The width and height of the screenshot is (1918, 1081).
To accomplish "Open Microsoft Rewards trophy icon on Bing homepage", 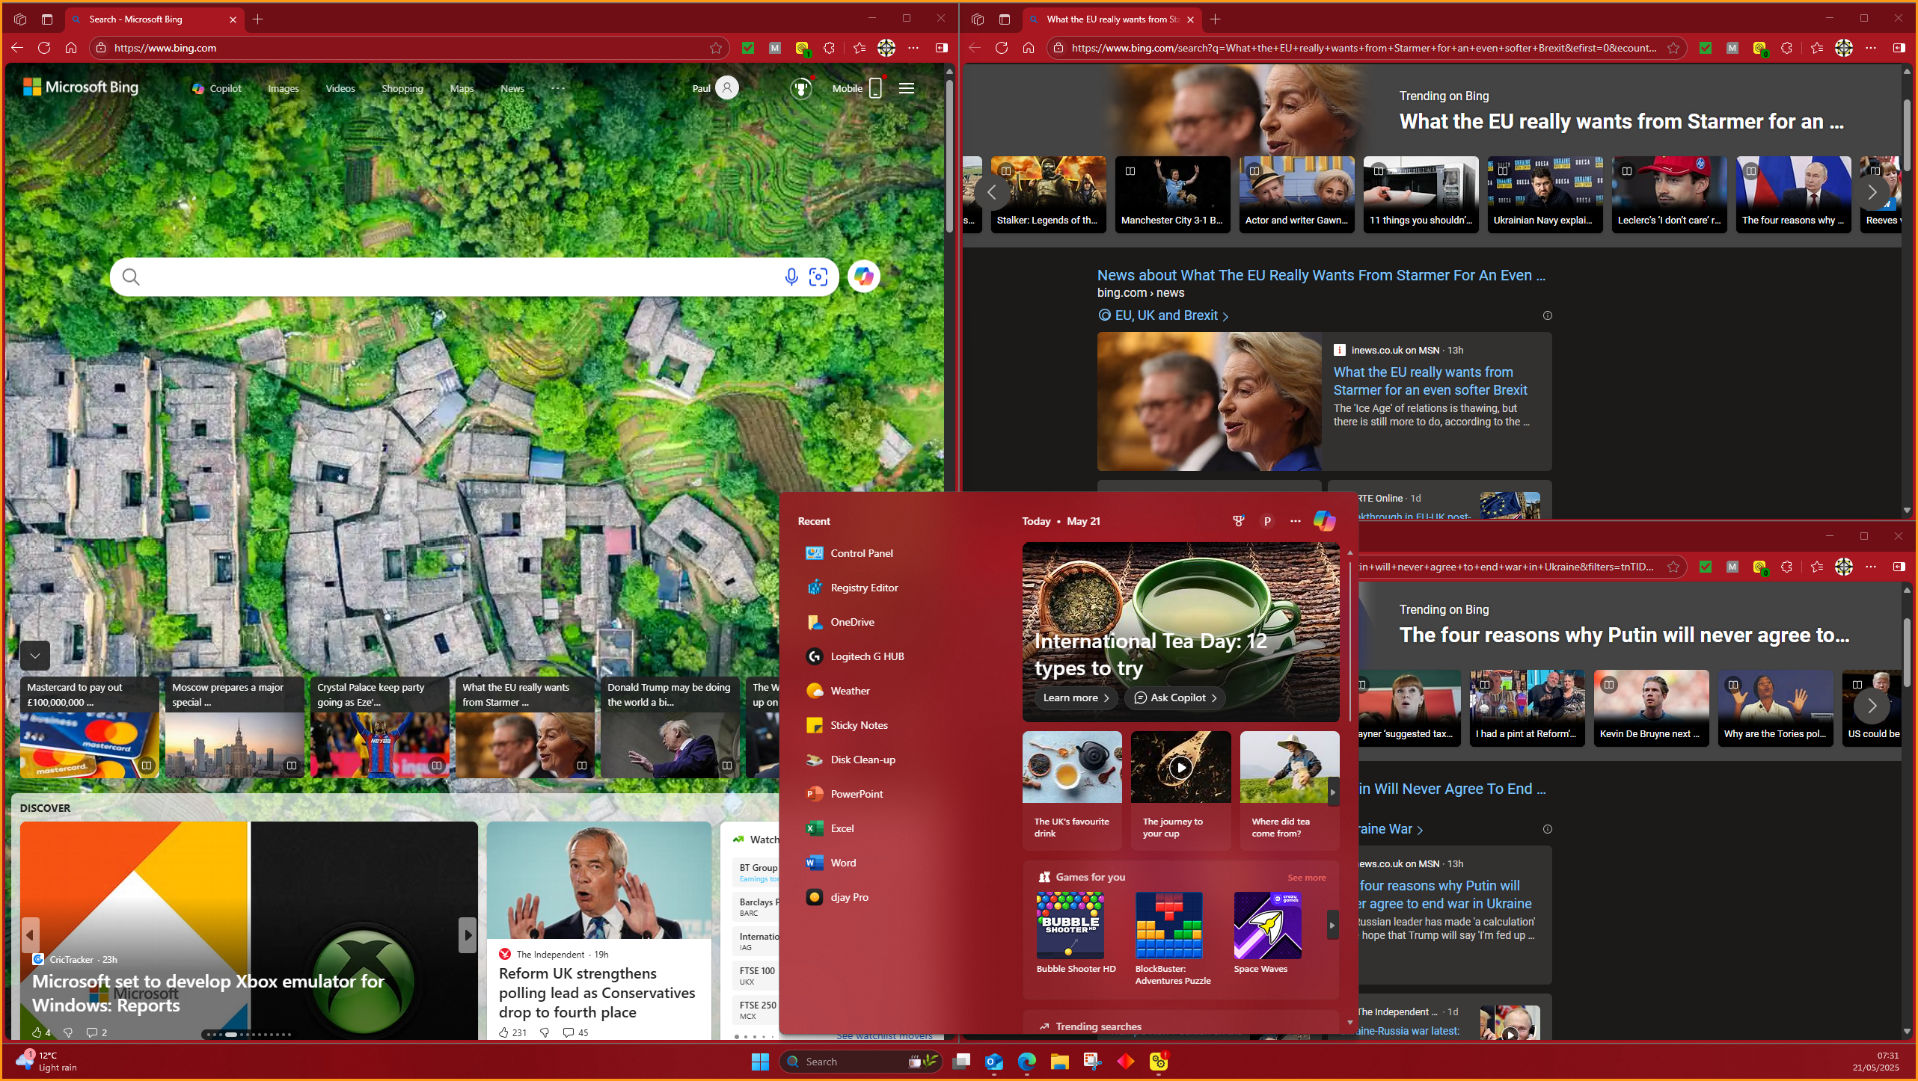I will 801,88.
